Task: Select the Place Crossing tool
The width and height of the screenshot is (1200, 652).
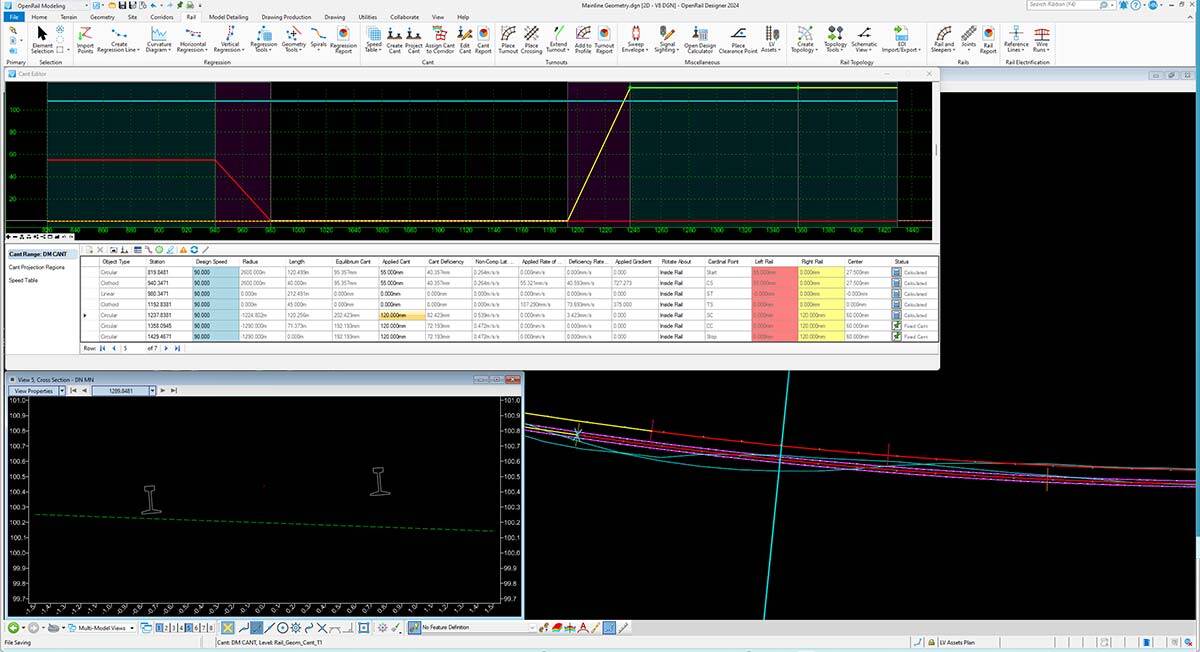Action: pyautogui.click(x=532, y=38)
